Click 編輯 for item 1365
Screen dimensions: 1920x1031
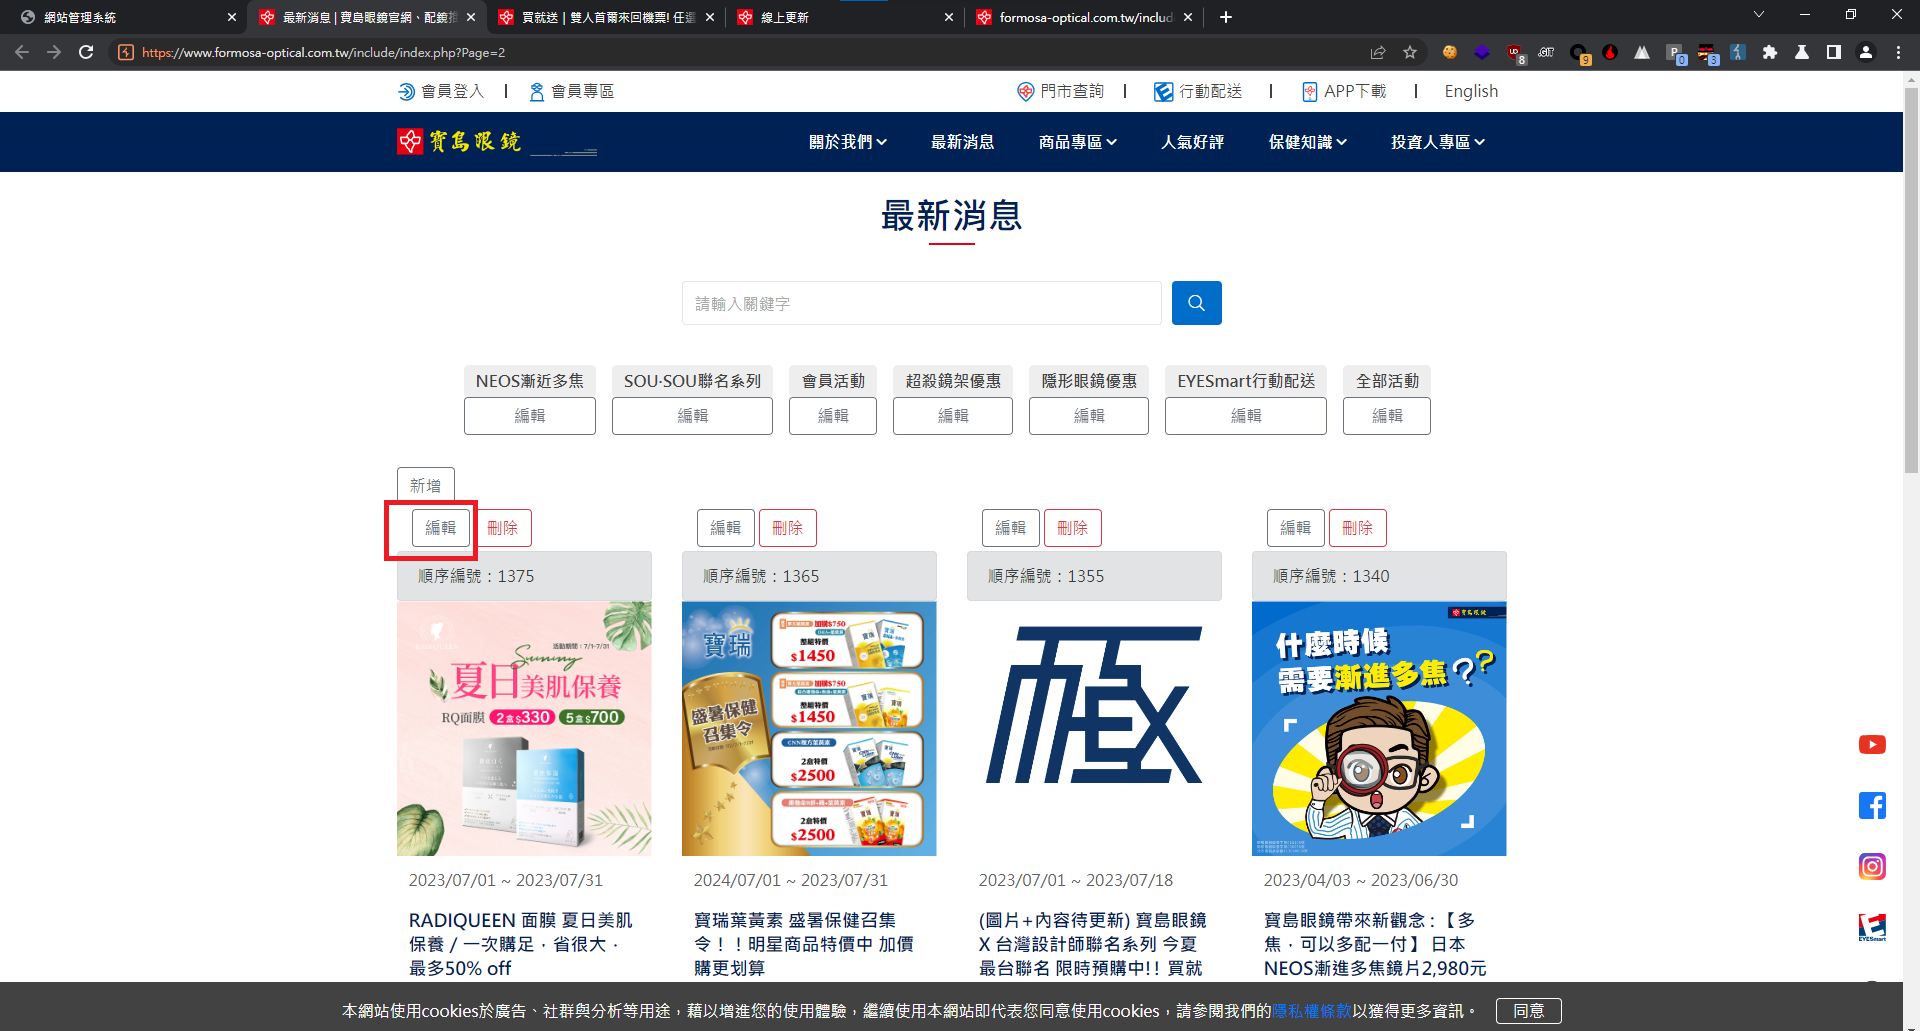point(726,528)
